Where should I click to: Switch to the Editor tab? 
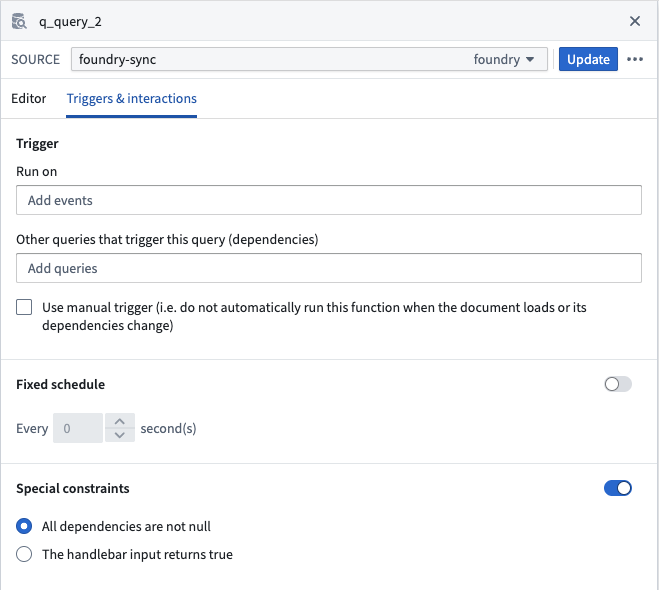click(x=29, y=98)
